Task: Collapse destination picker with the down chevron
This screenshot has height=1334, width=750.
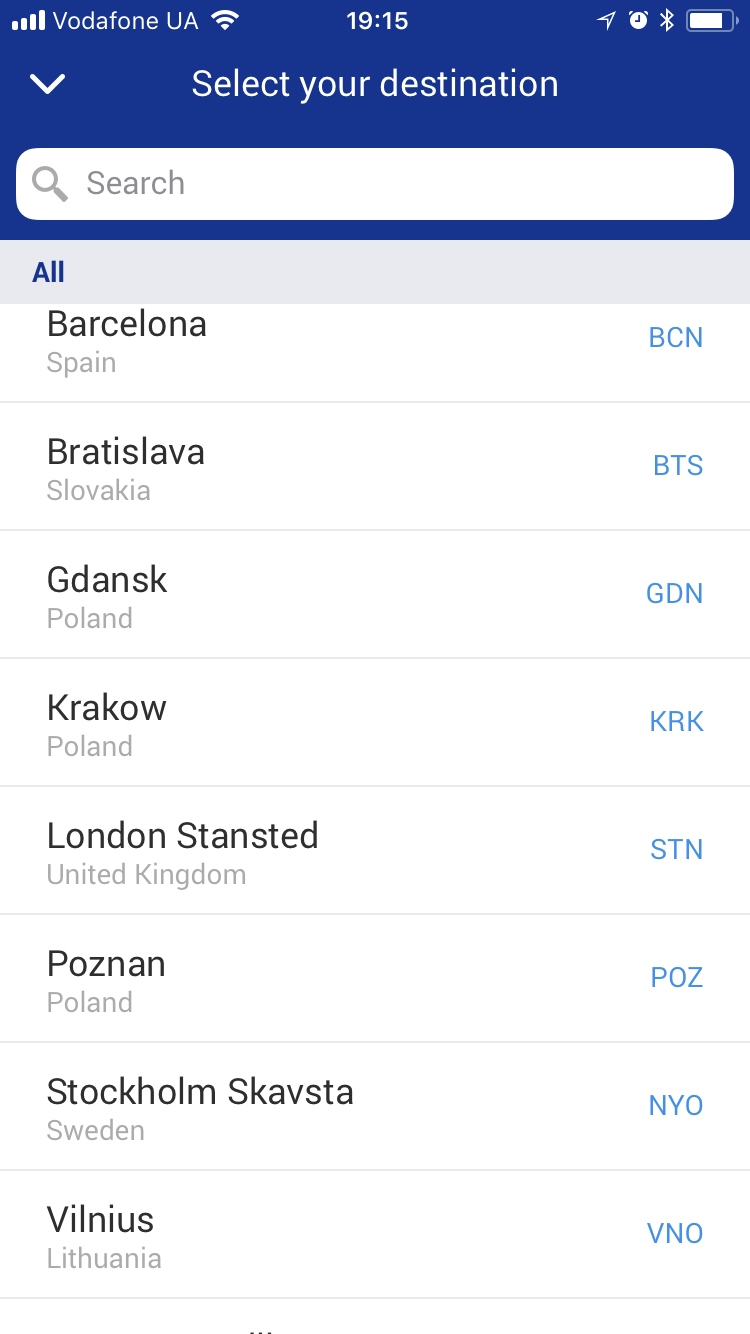Action: click(48, 84)
